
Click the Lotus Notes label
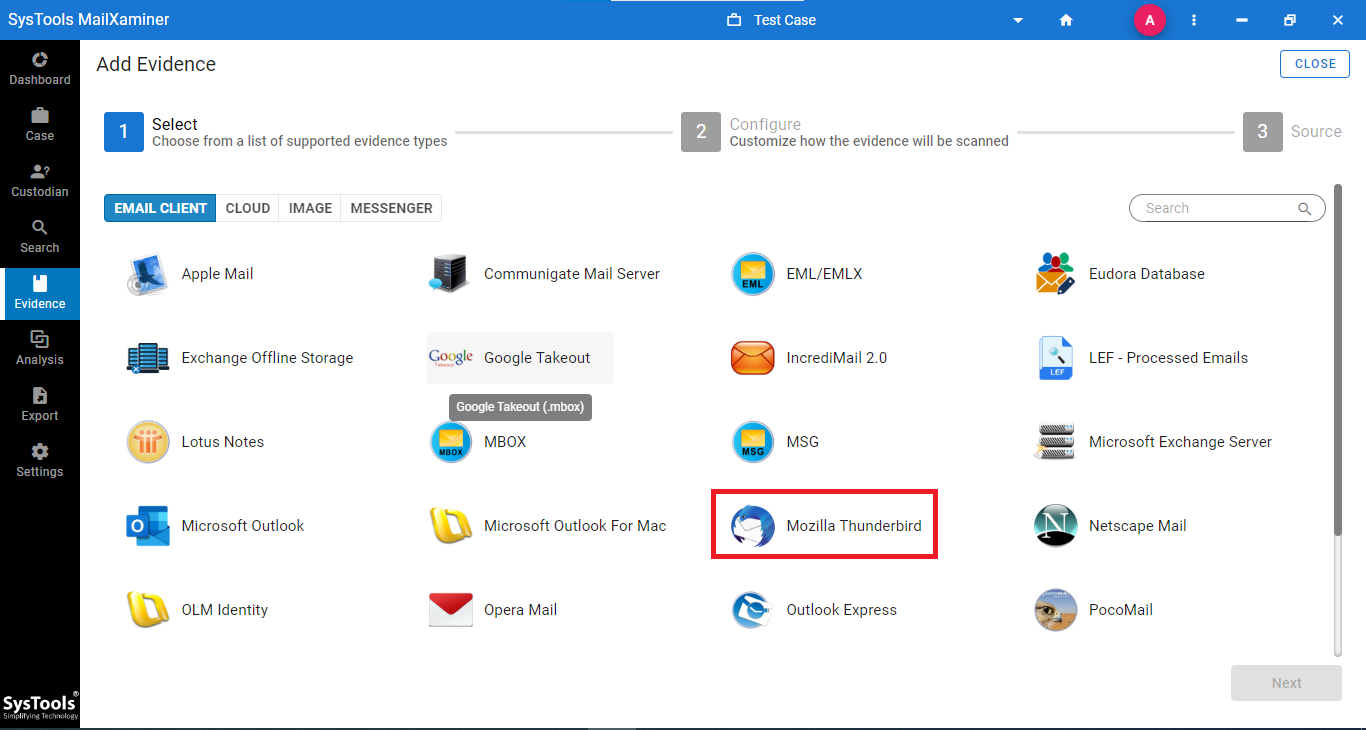coord(223,442)
